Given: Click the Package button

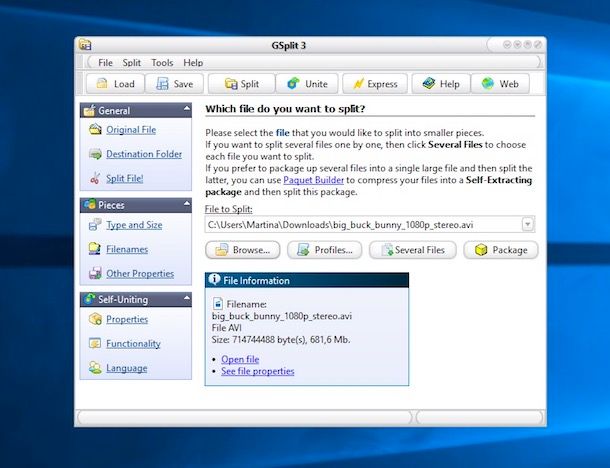Looking at the screenshot, I should point(501,250).
